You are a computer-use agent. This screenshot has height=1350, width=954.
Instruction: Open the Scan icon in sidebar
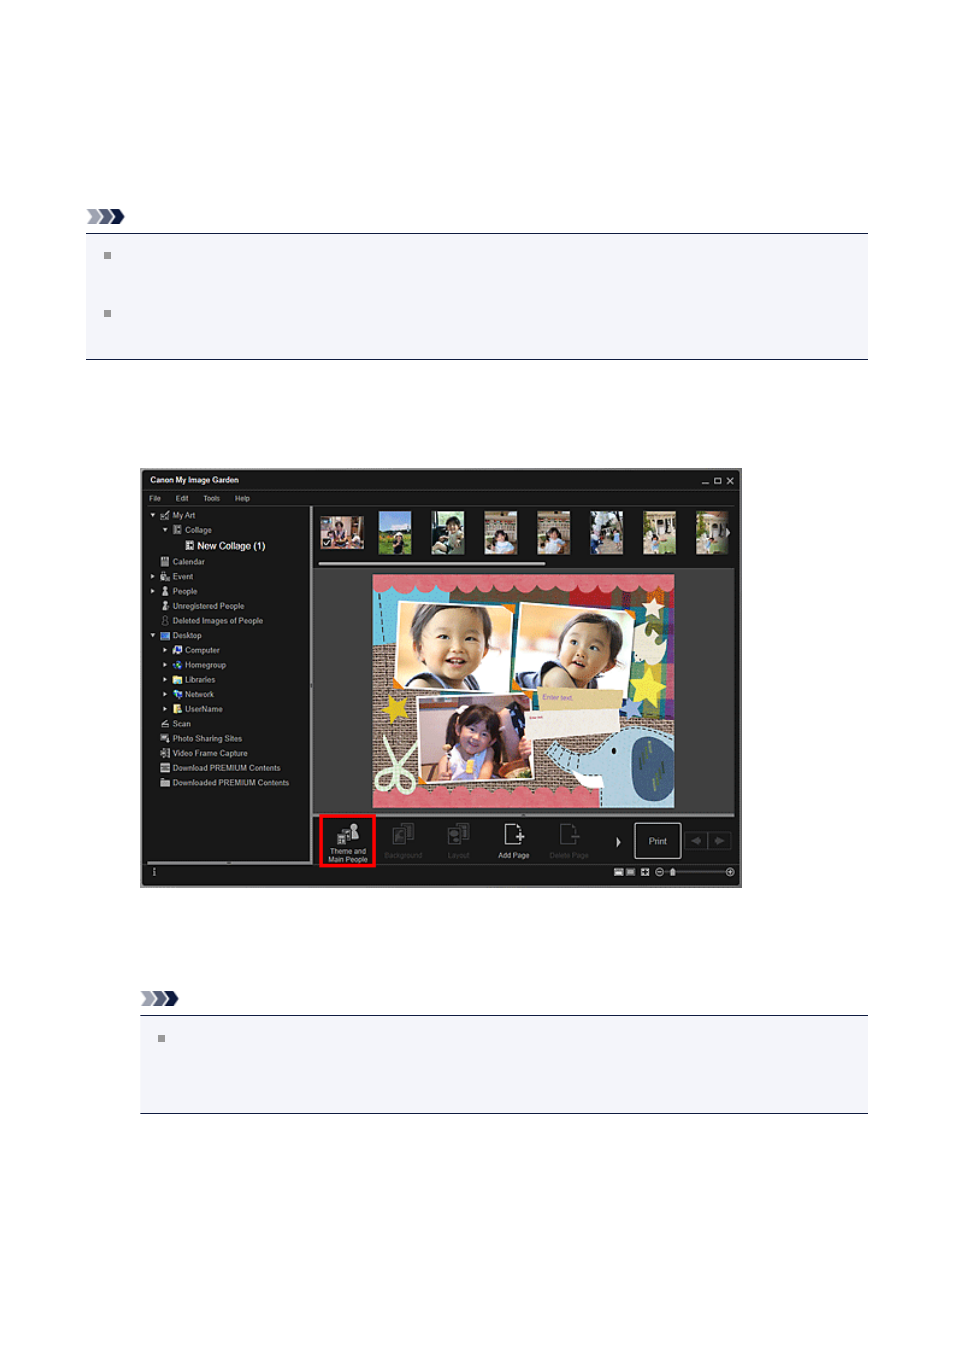tap(165, 724)
